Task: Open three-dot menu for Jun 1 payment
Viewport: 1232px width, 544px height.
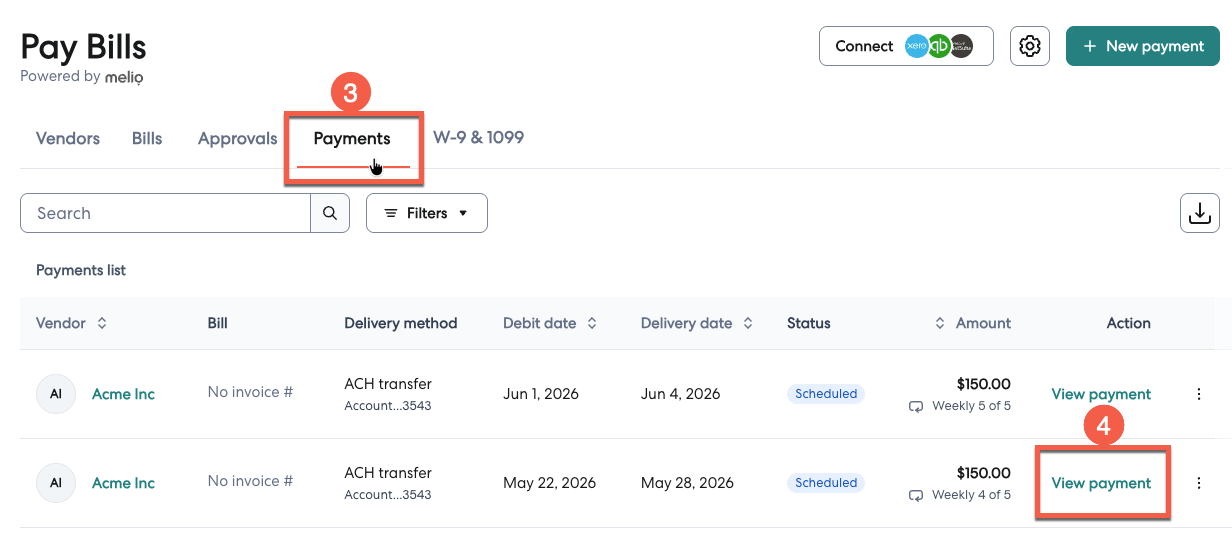Action: point(1199,394)
